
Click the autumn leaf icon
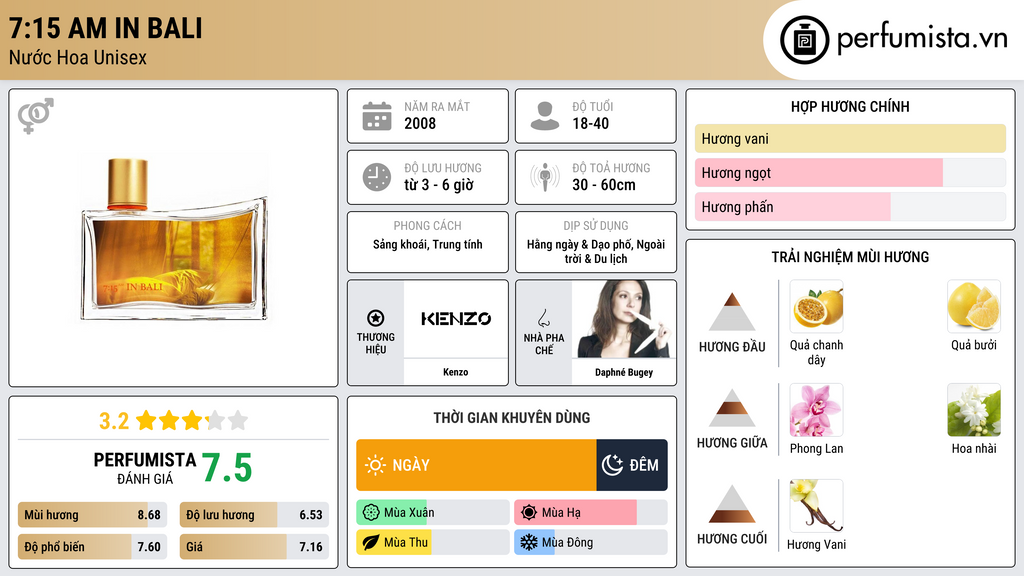(371, 543)
